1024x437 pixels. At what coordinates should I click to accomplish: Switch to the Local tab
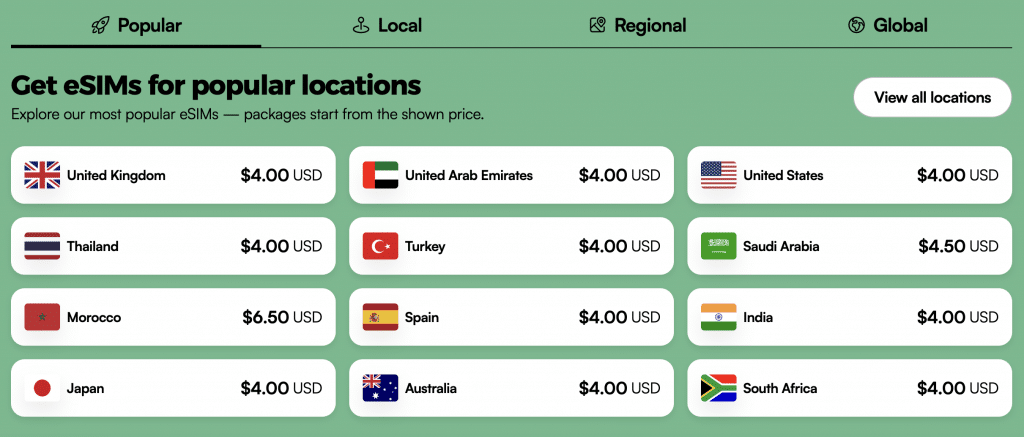point(387,25)
